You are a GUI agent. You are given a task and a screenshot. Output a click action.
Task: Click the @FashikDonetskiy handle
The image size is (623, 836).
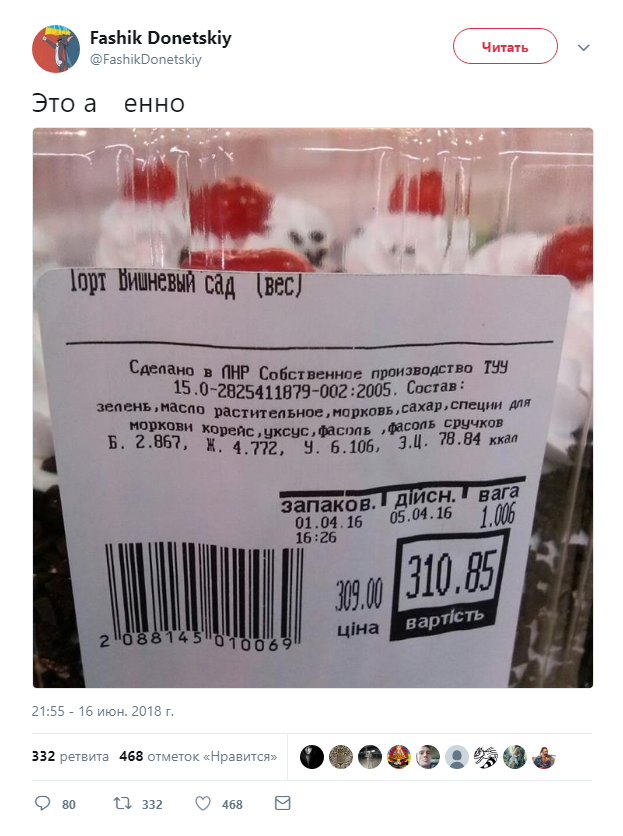pos(146,60)
